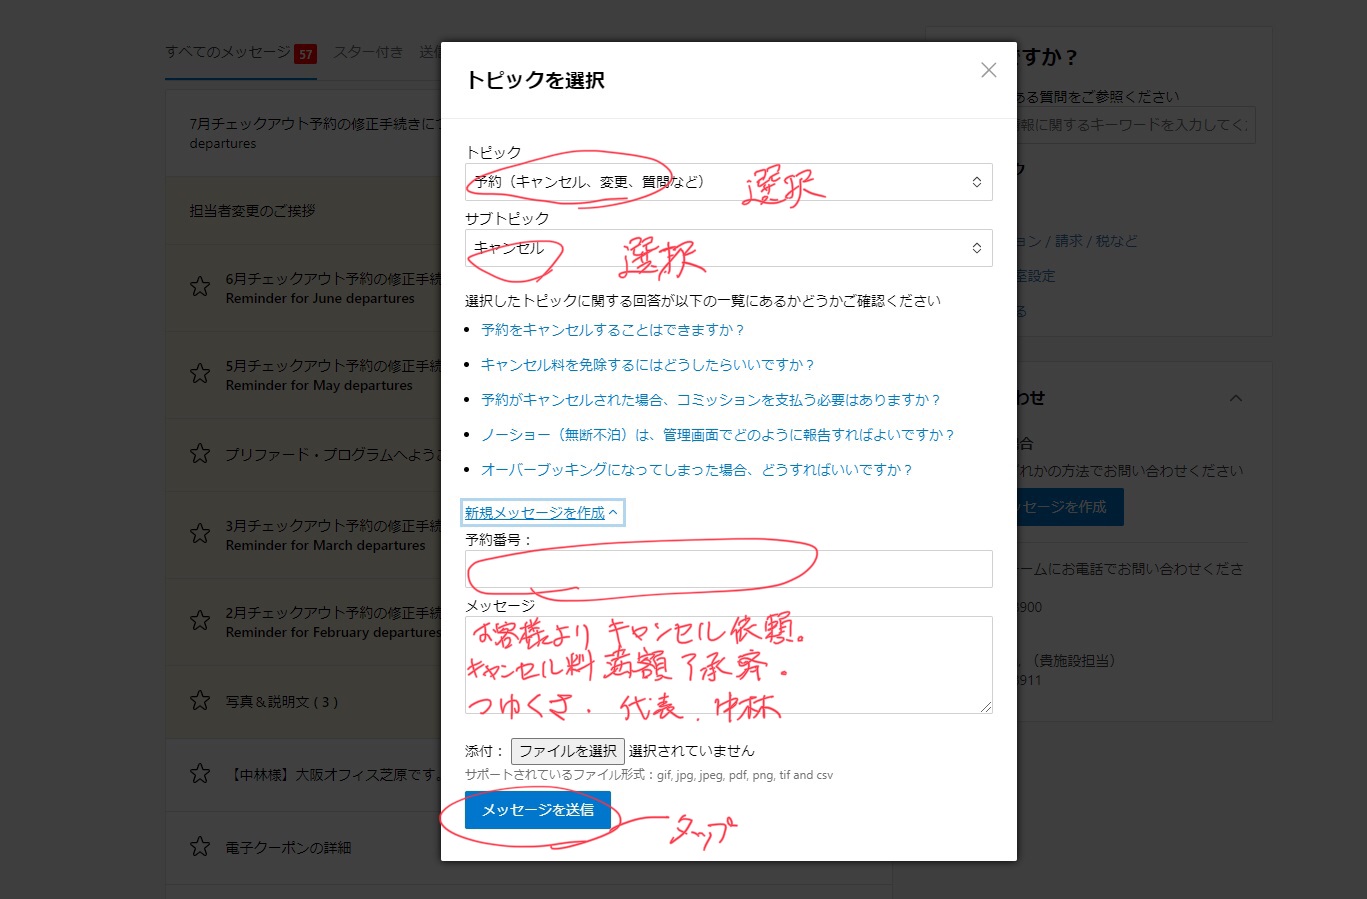Collapse the 新規メッセージを作成 section
This screenshot has height=899, width=1367.
(x=541, y=513)
